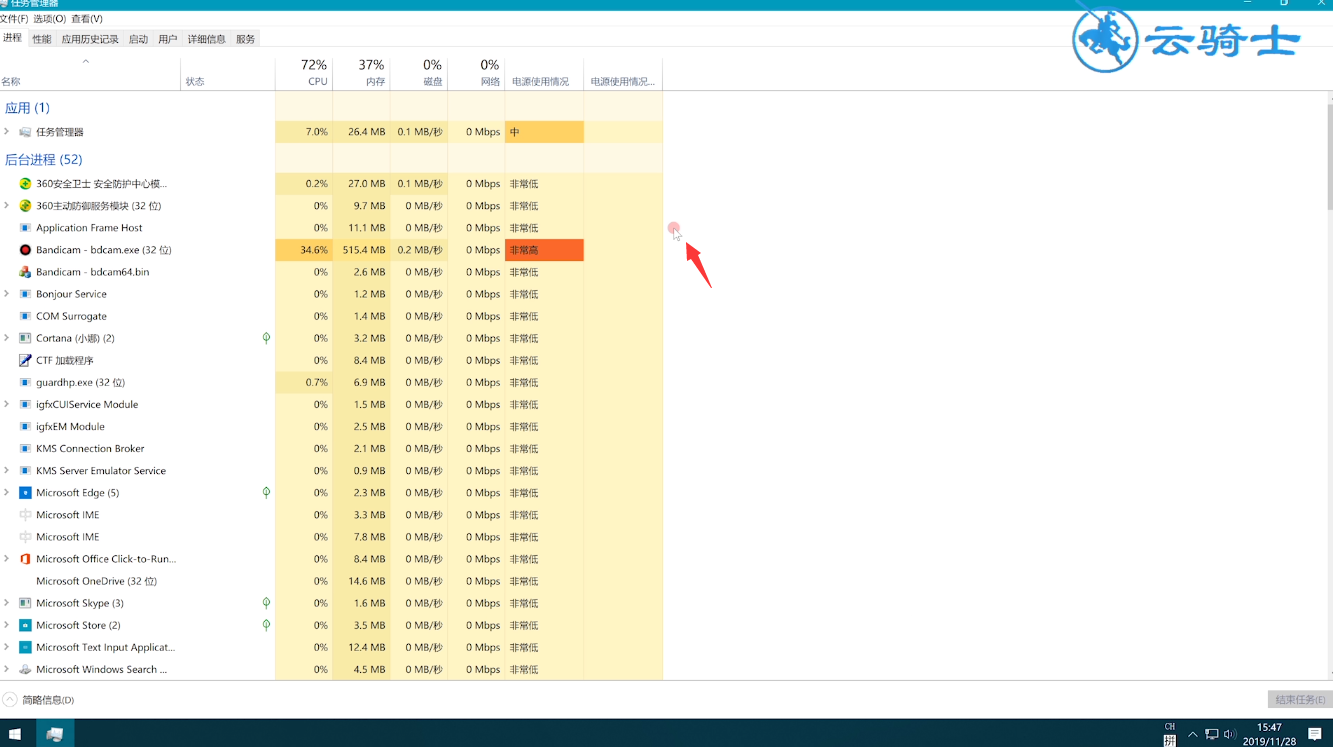The height and width of the screenshot is (747, 1333).
Task: Expand the Microsoft Skype (3) row
Action: tap(7, 603)
